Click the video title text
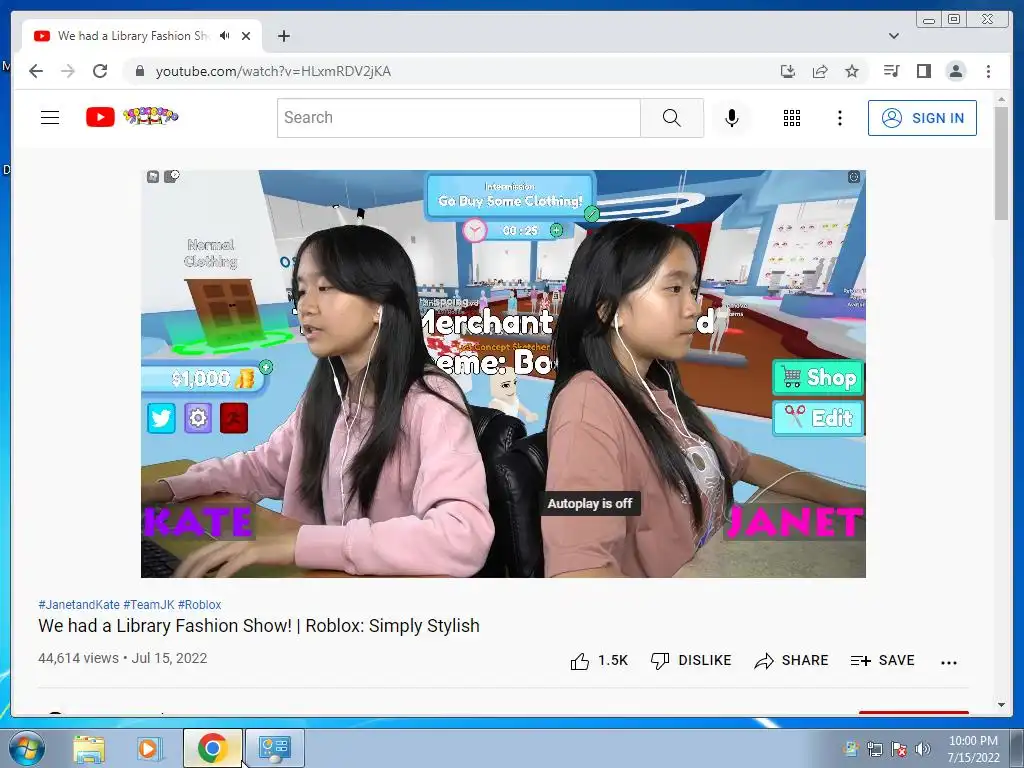Screen dimensions: 1024x768 click(259, 626)
